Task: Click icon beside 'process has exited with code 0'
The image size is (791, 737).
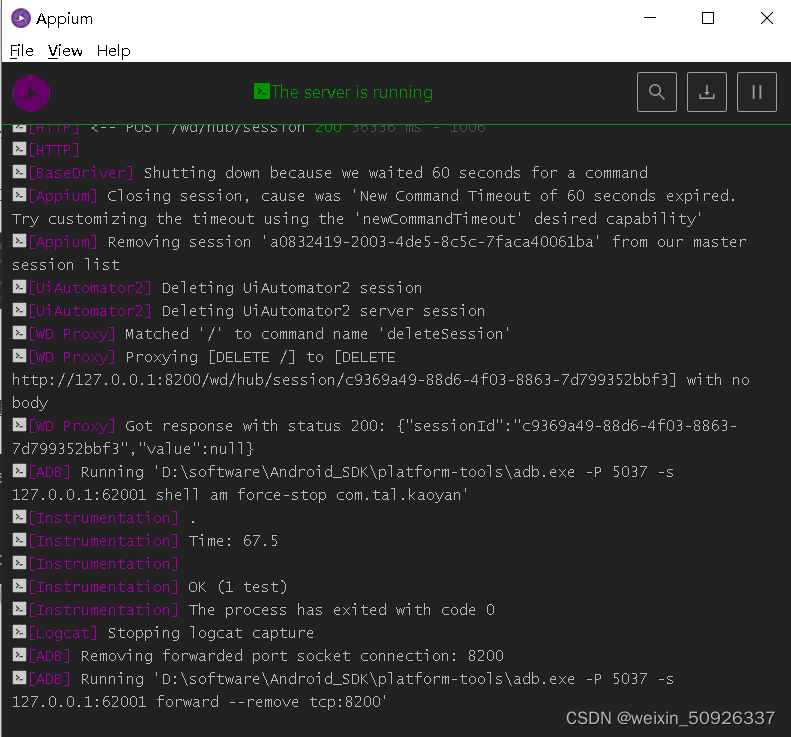Action: pyautogui.click(x=19, y=609)
